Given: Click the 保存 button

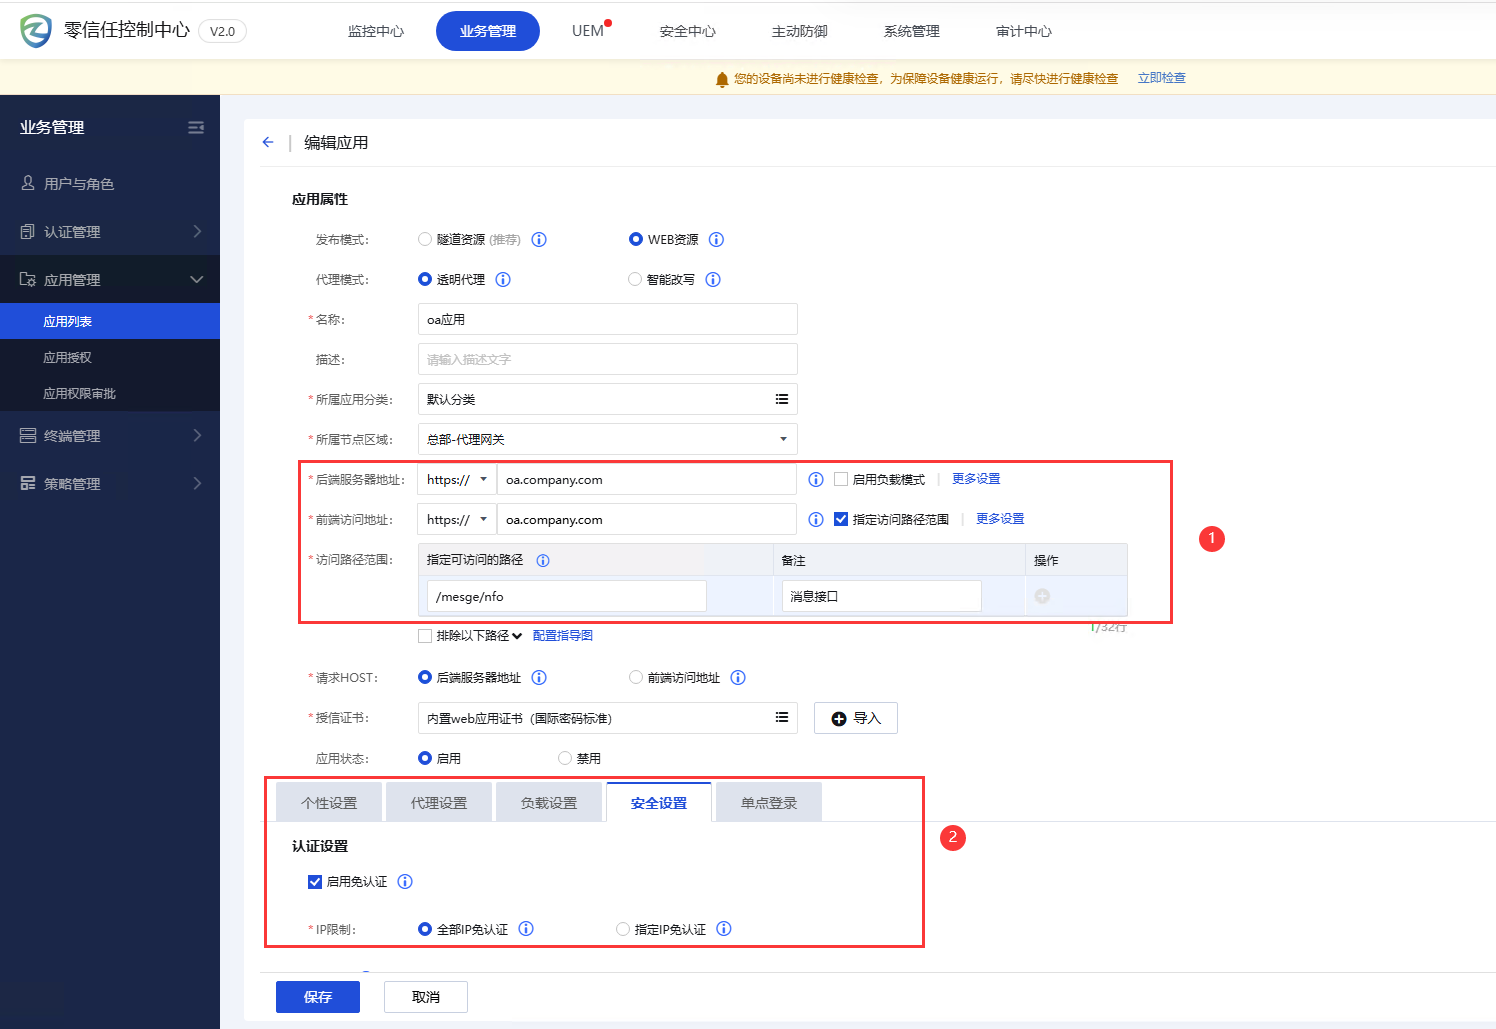Looking at the screenshot, I should [x=317, y=997].
